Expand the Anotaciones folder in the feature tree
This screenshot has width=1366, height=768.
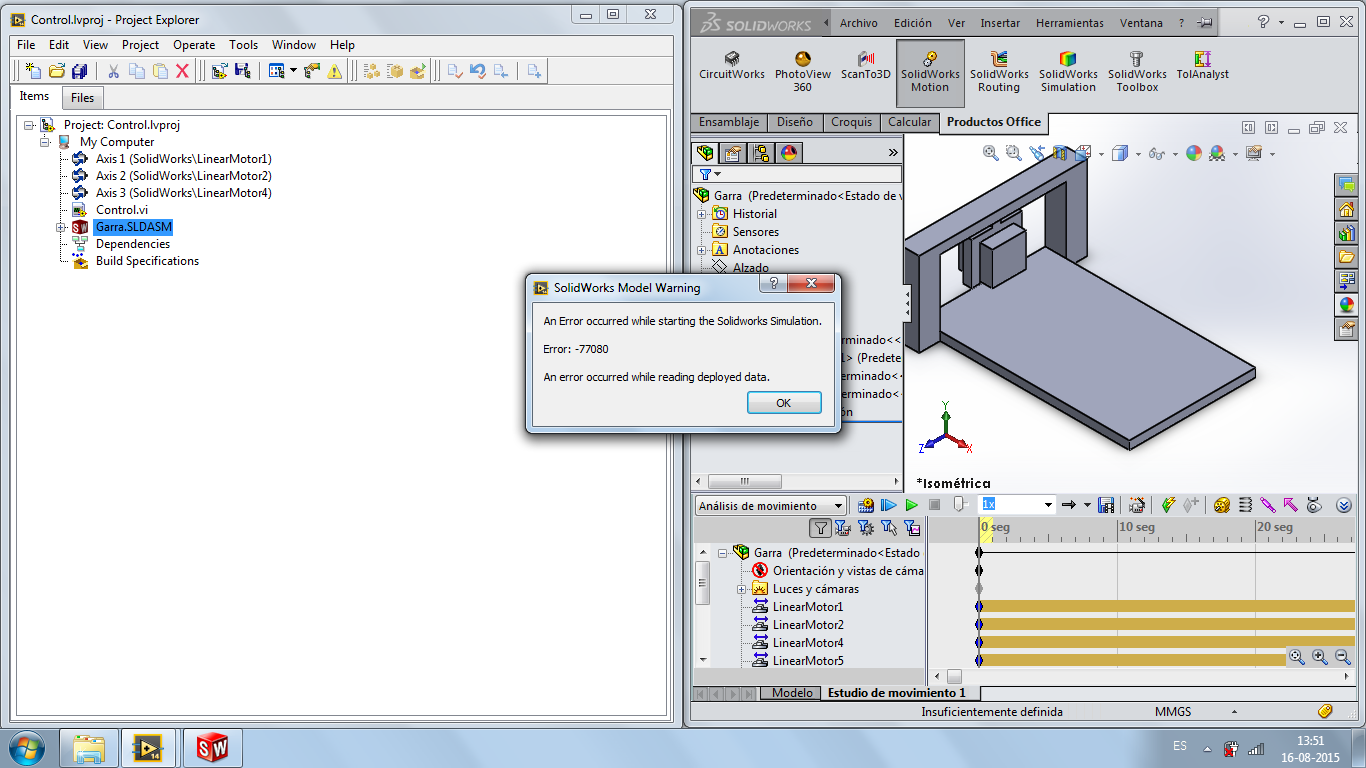[702, 250]
